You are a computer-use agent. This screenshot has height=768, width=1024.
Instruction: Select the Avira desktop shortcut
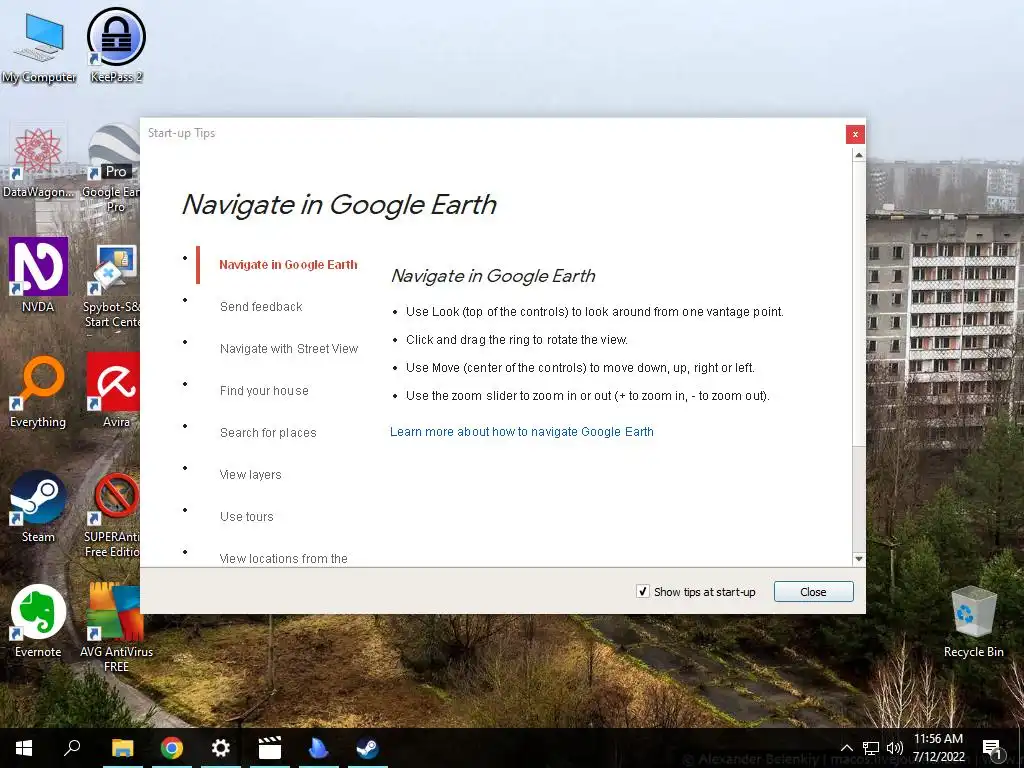coord(114,390)
